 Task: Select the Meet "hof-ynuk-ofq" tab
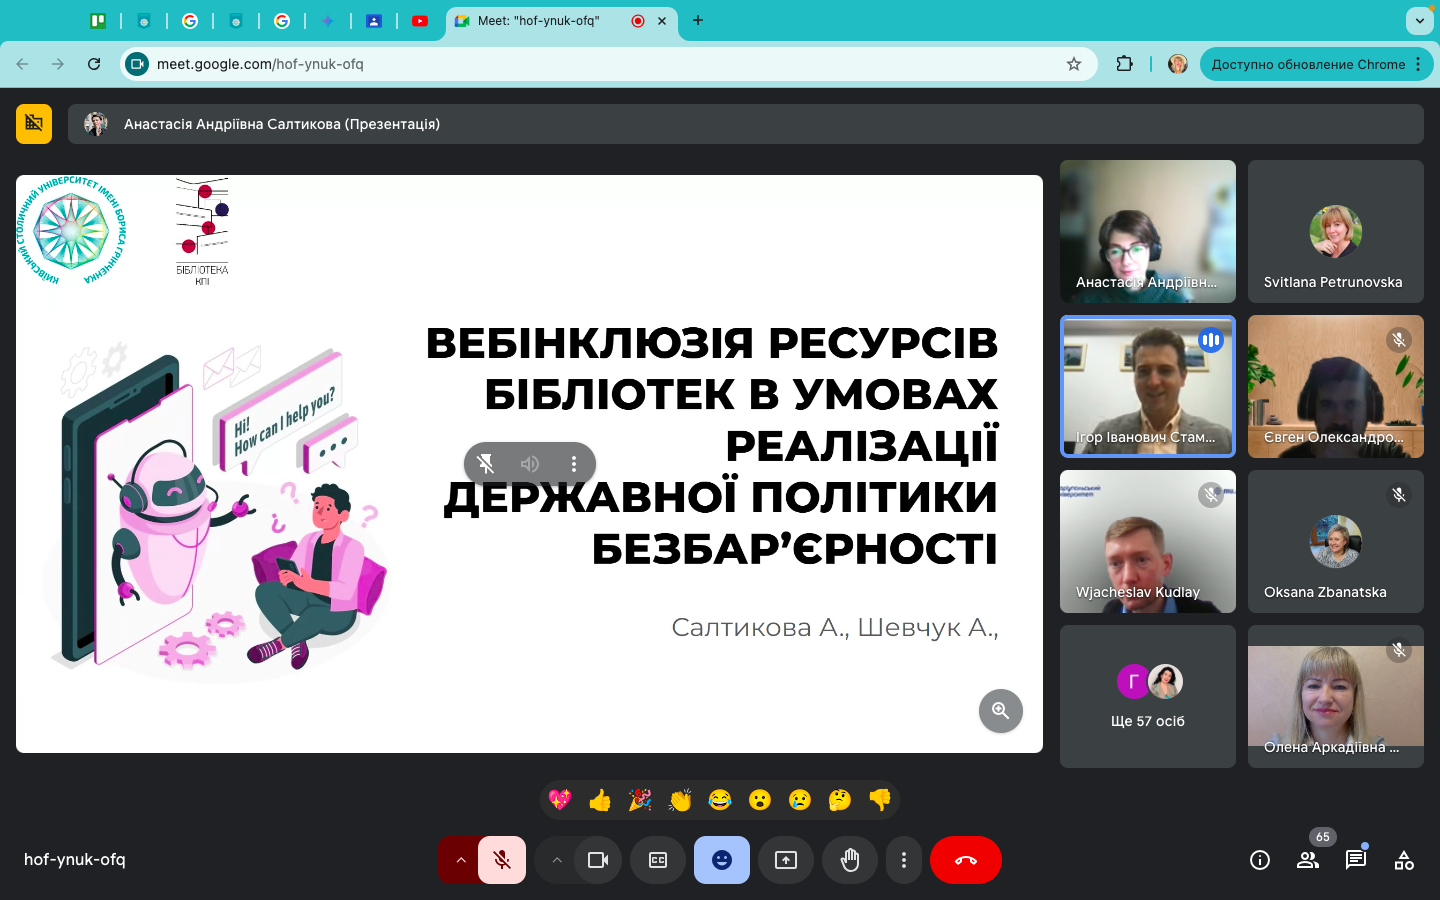click(540, 20)
